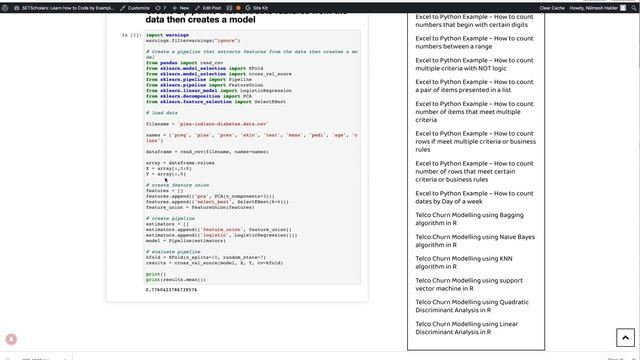
Task: Open link about counting numbers between a range
Action: click(474, 42)
